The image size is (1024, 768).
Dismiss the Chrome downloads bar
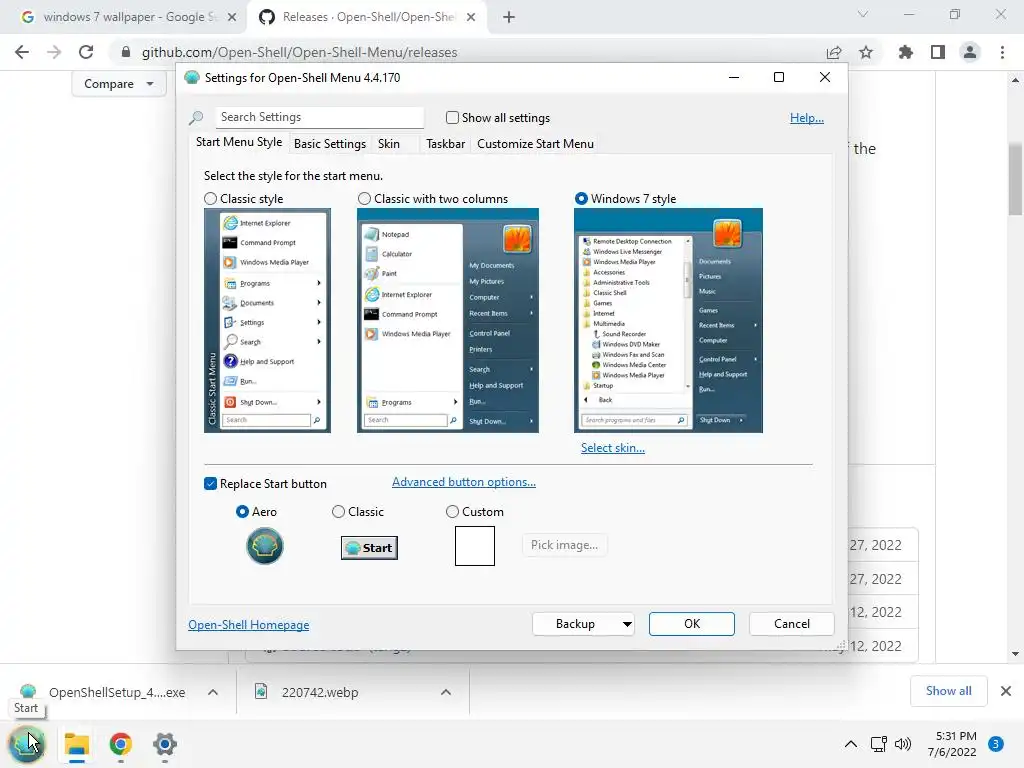pyautogui.click(x=1006, y=691)
